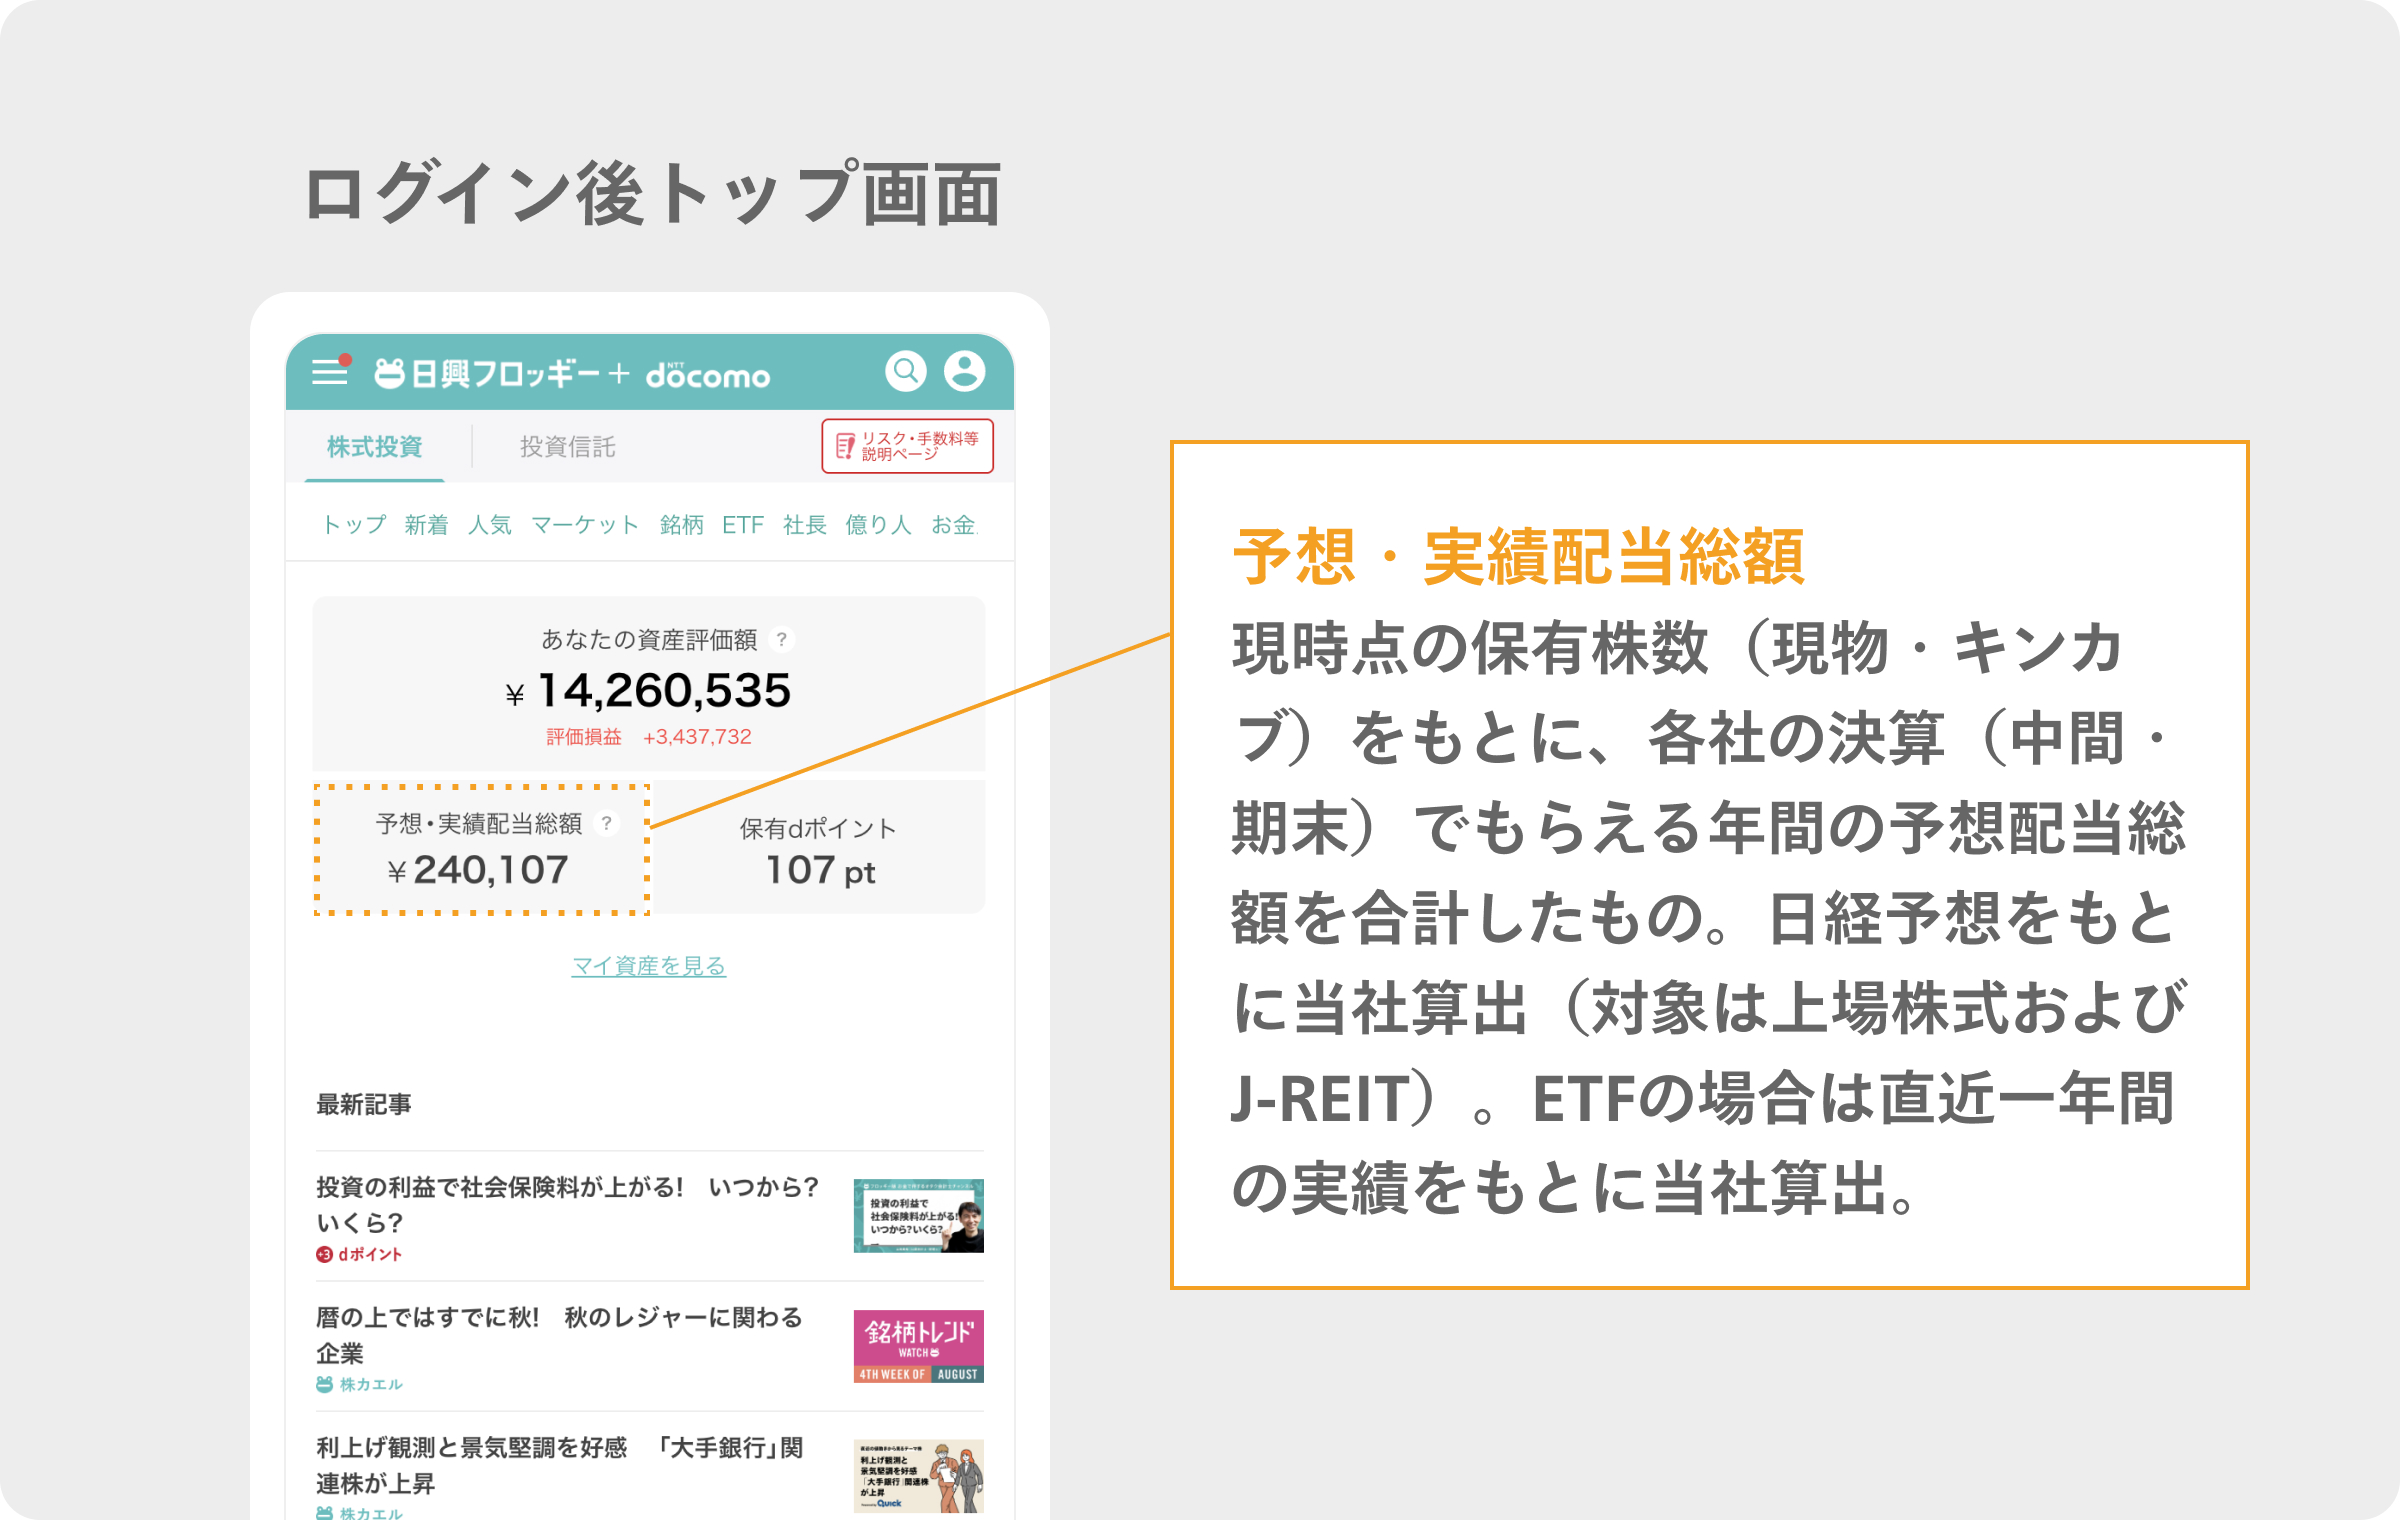2400x1520 pixels.
Task: Click help icon beside 予想・実績配当総額
Action: click(606, 823)
